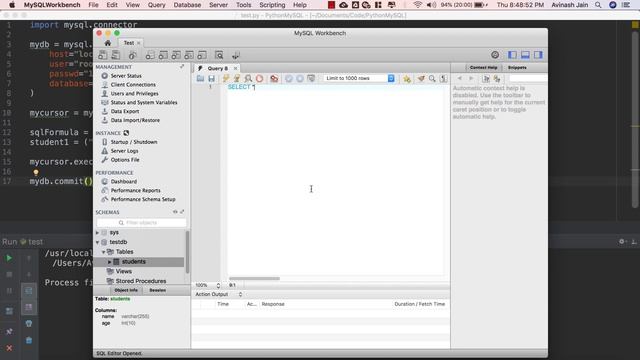Image resolution: width=640 pixels, height=360 pixels.
Task: Save the query script icon
Action: tap(211, 78)
